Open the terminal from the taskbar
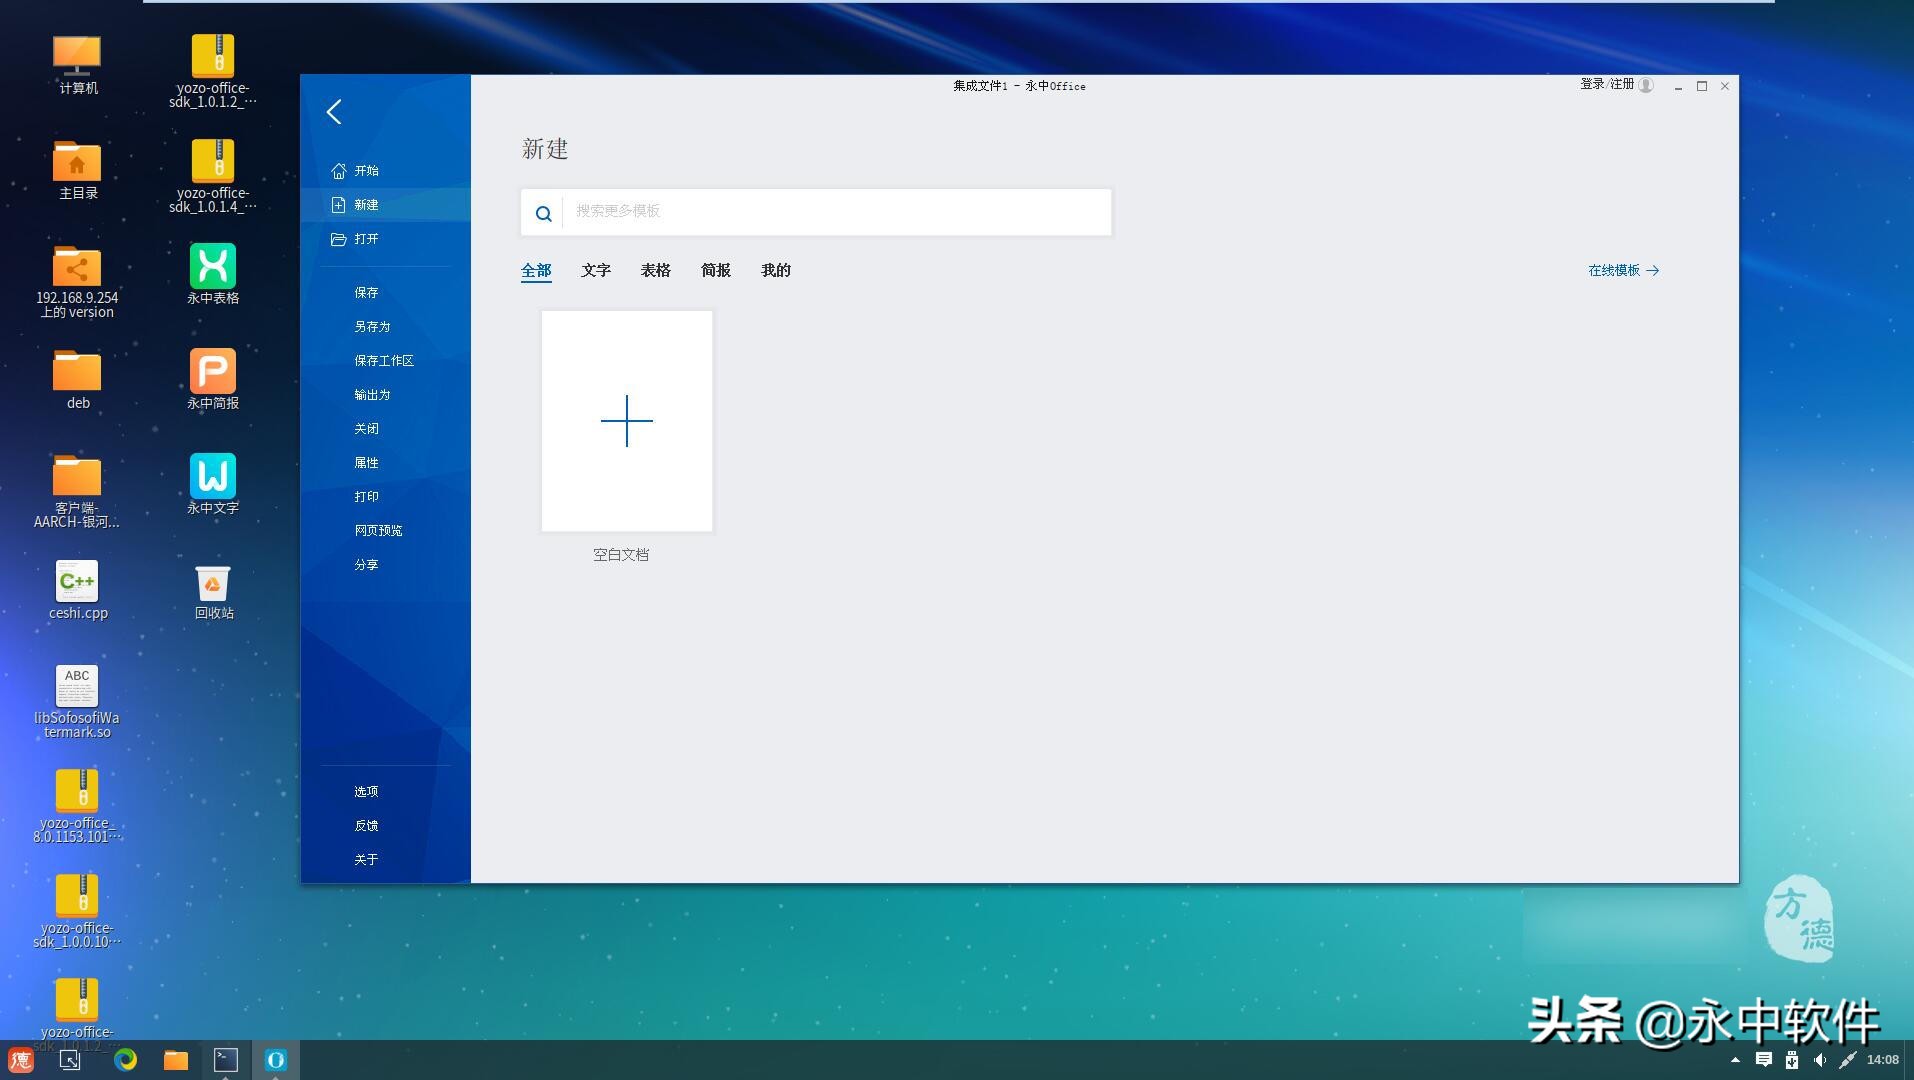1914x1080 pixels. [226, 1060]
